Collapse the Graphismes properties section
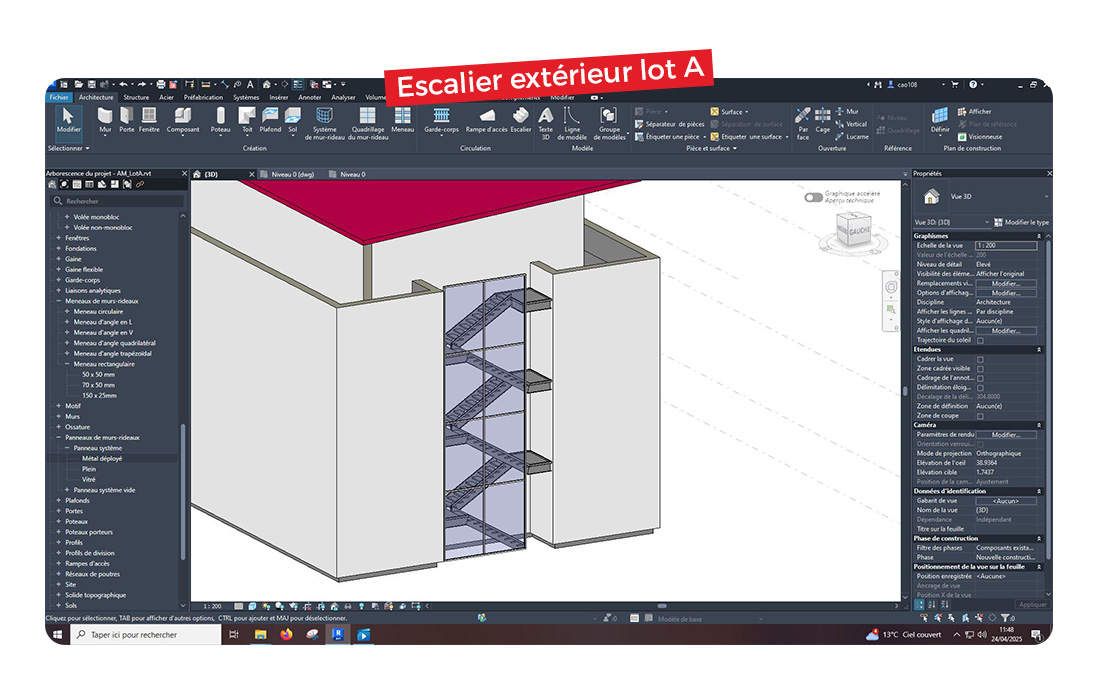This screenshot has height=697, width=1097. click(x=1039, y=237)
